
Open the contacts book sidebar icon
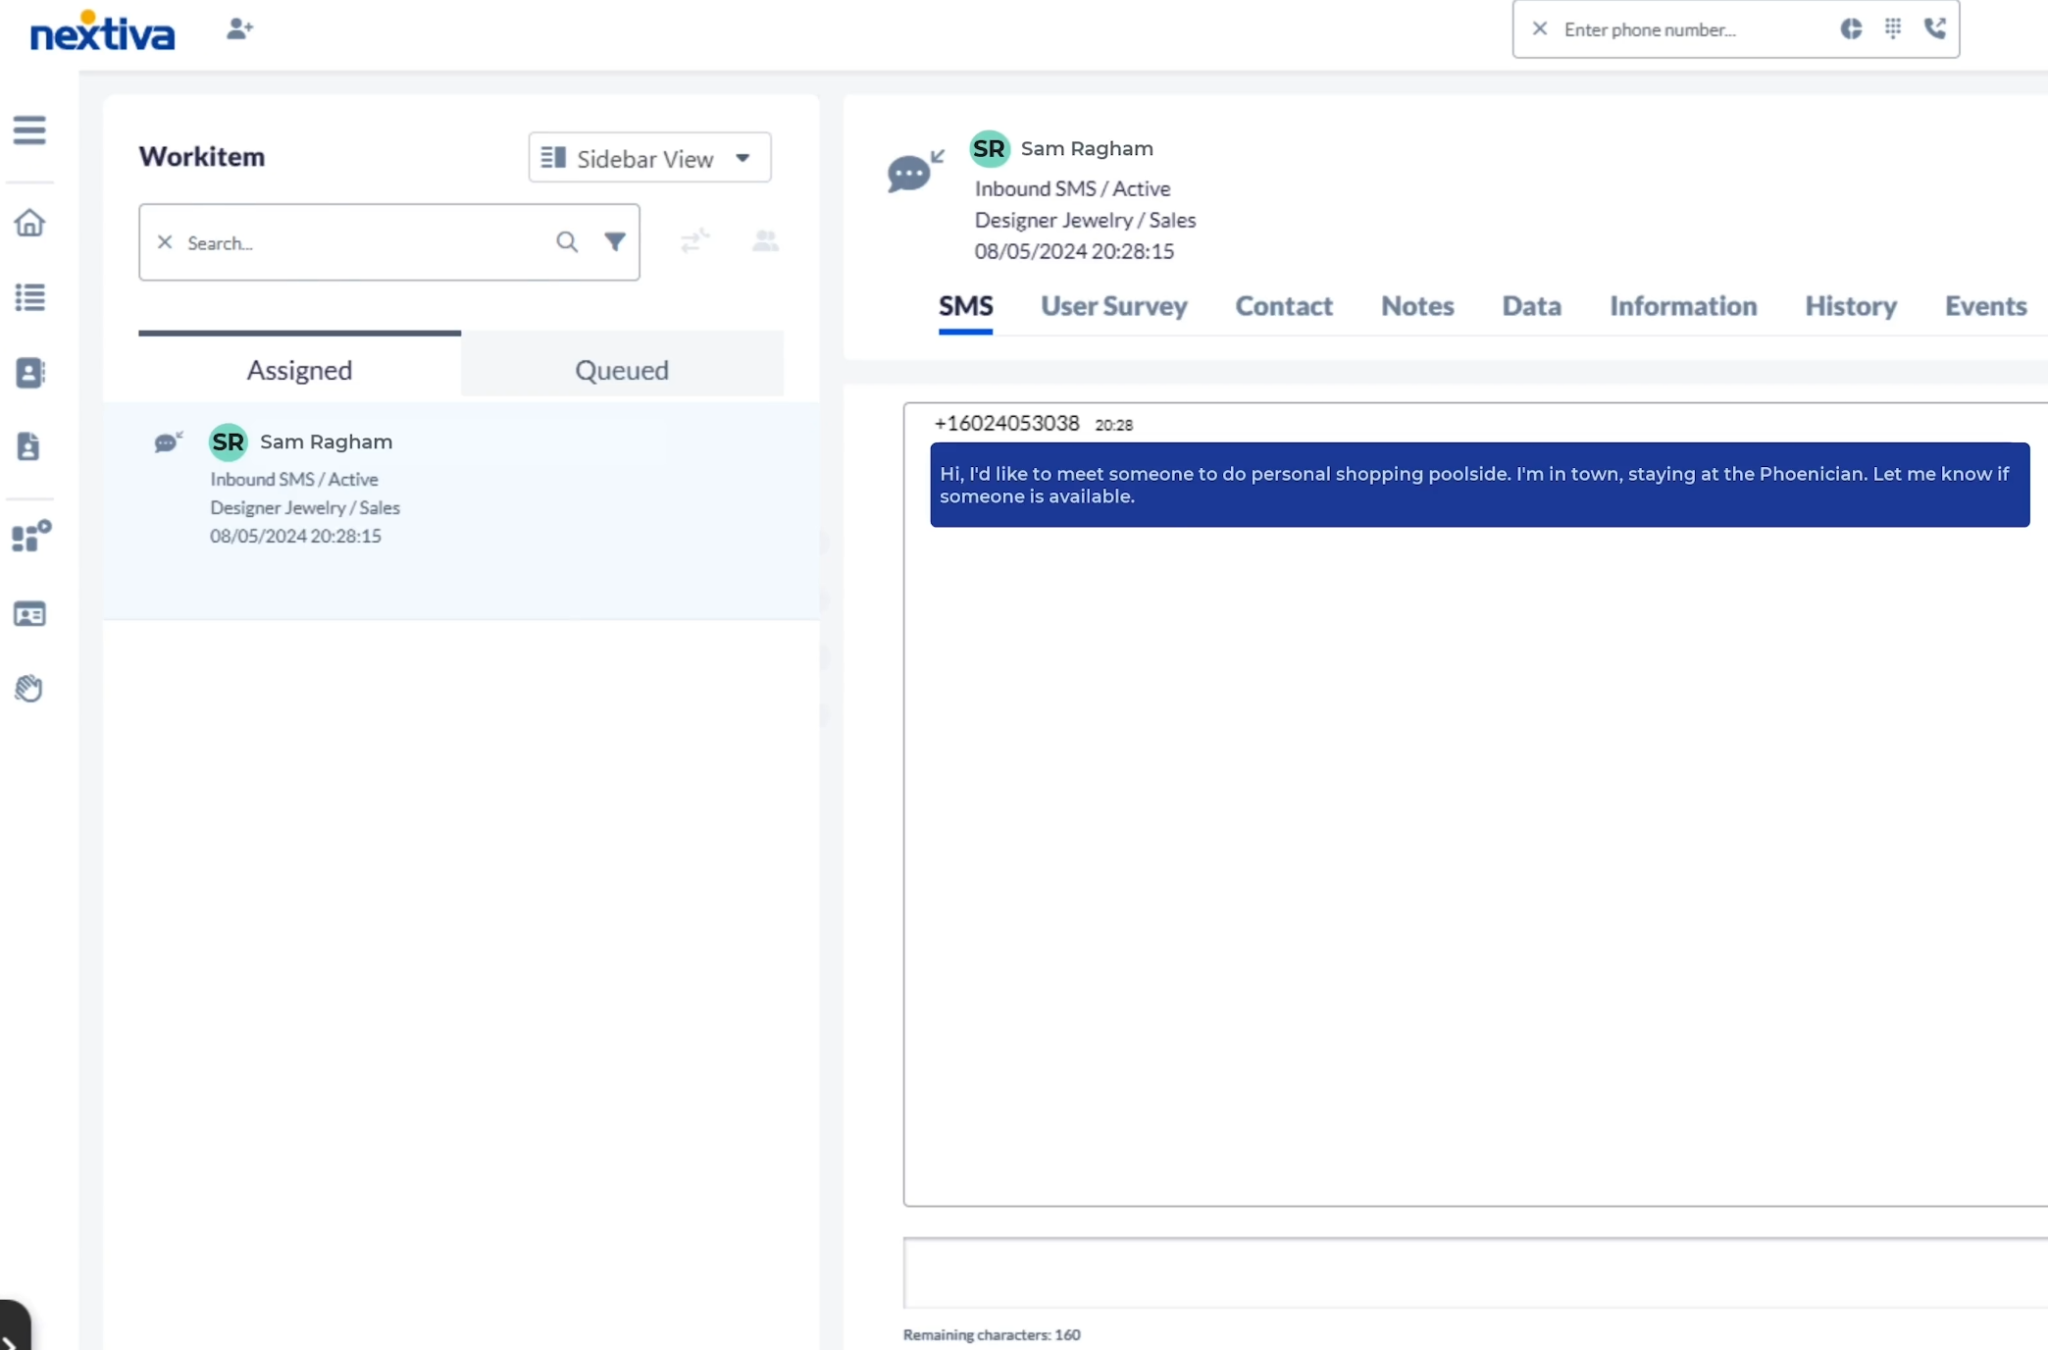coord(29,372)
